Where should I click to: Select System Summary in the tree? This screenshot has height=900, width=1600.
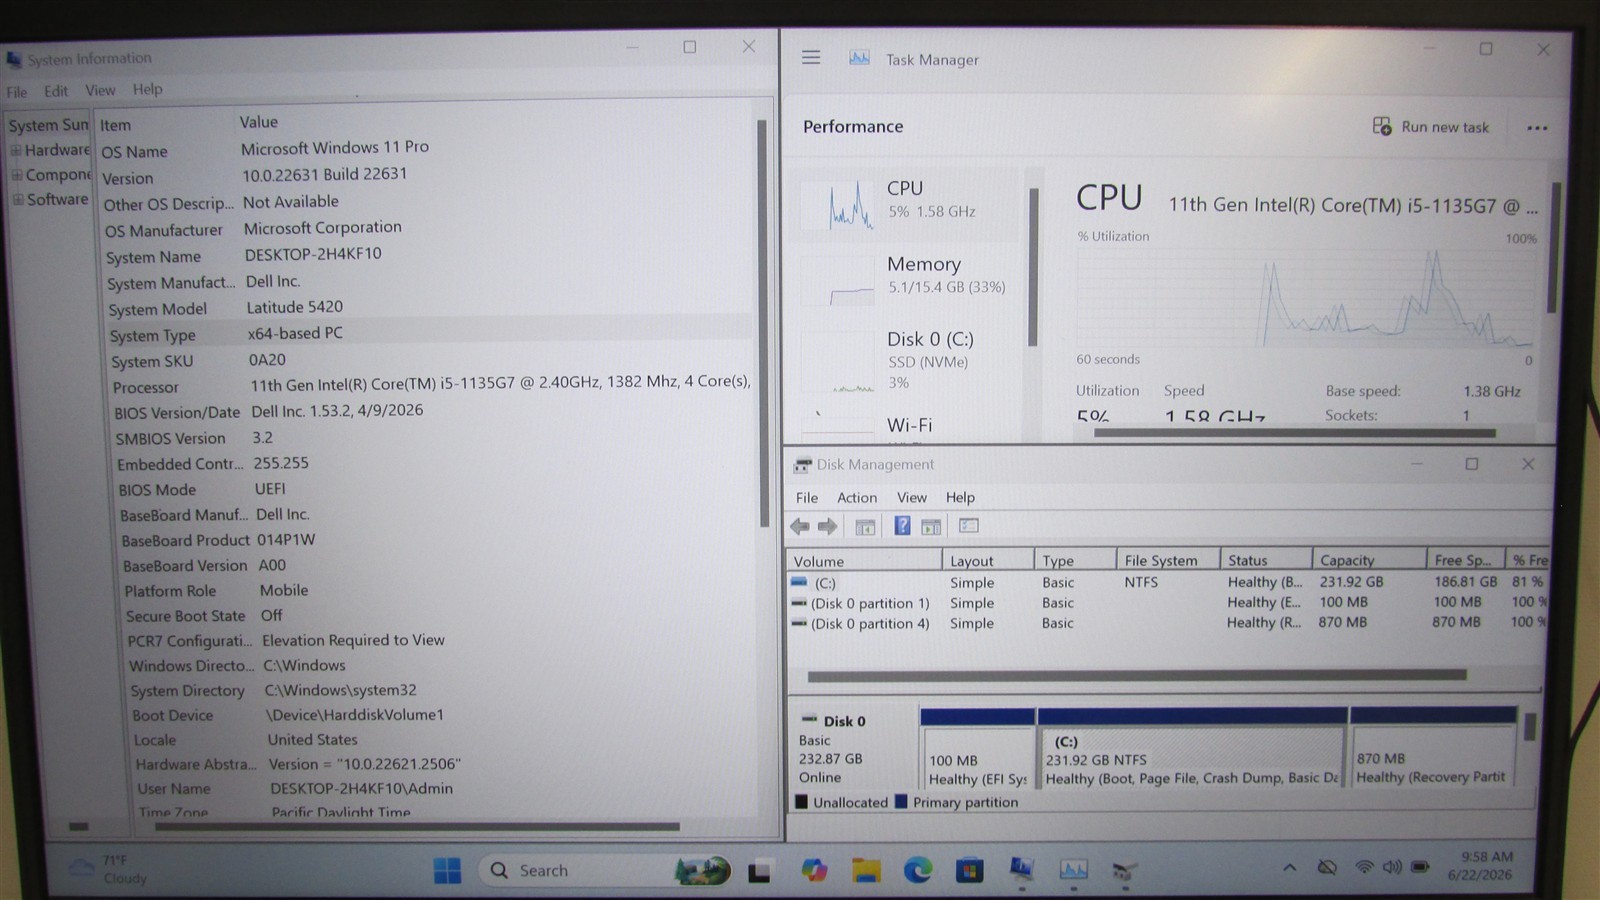(x=48, y=125)
